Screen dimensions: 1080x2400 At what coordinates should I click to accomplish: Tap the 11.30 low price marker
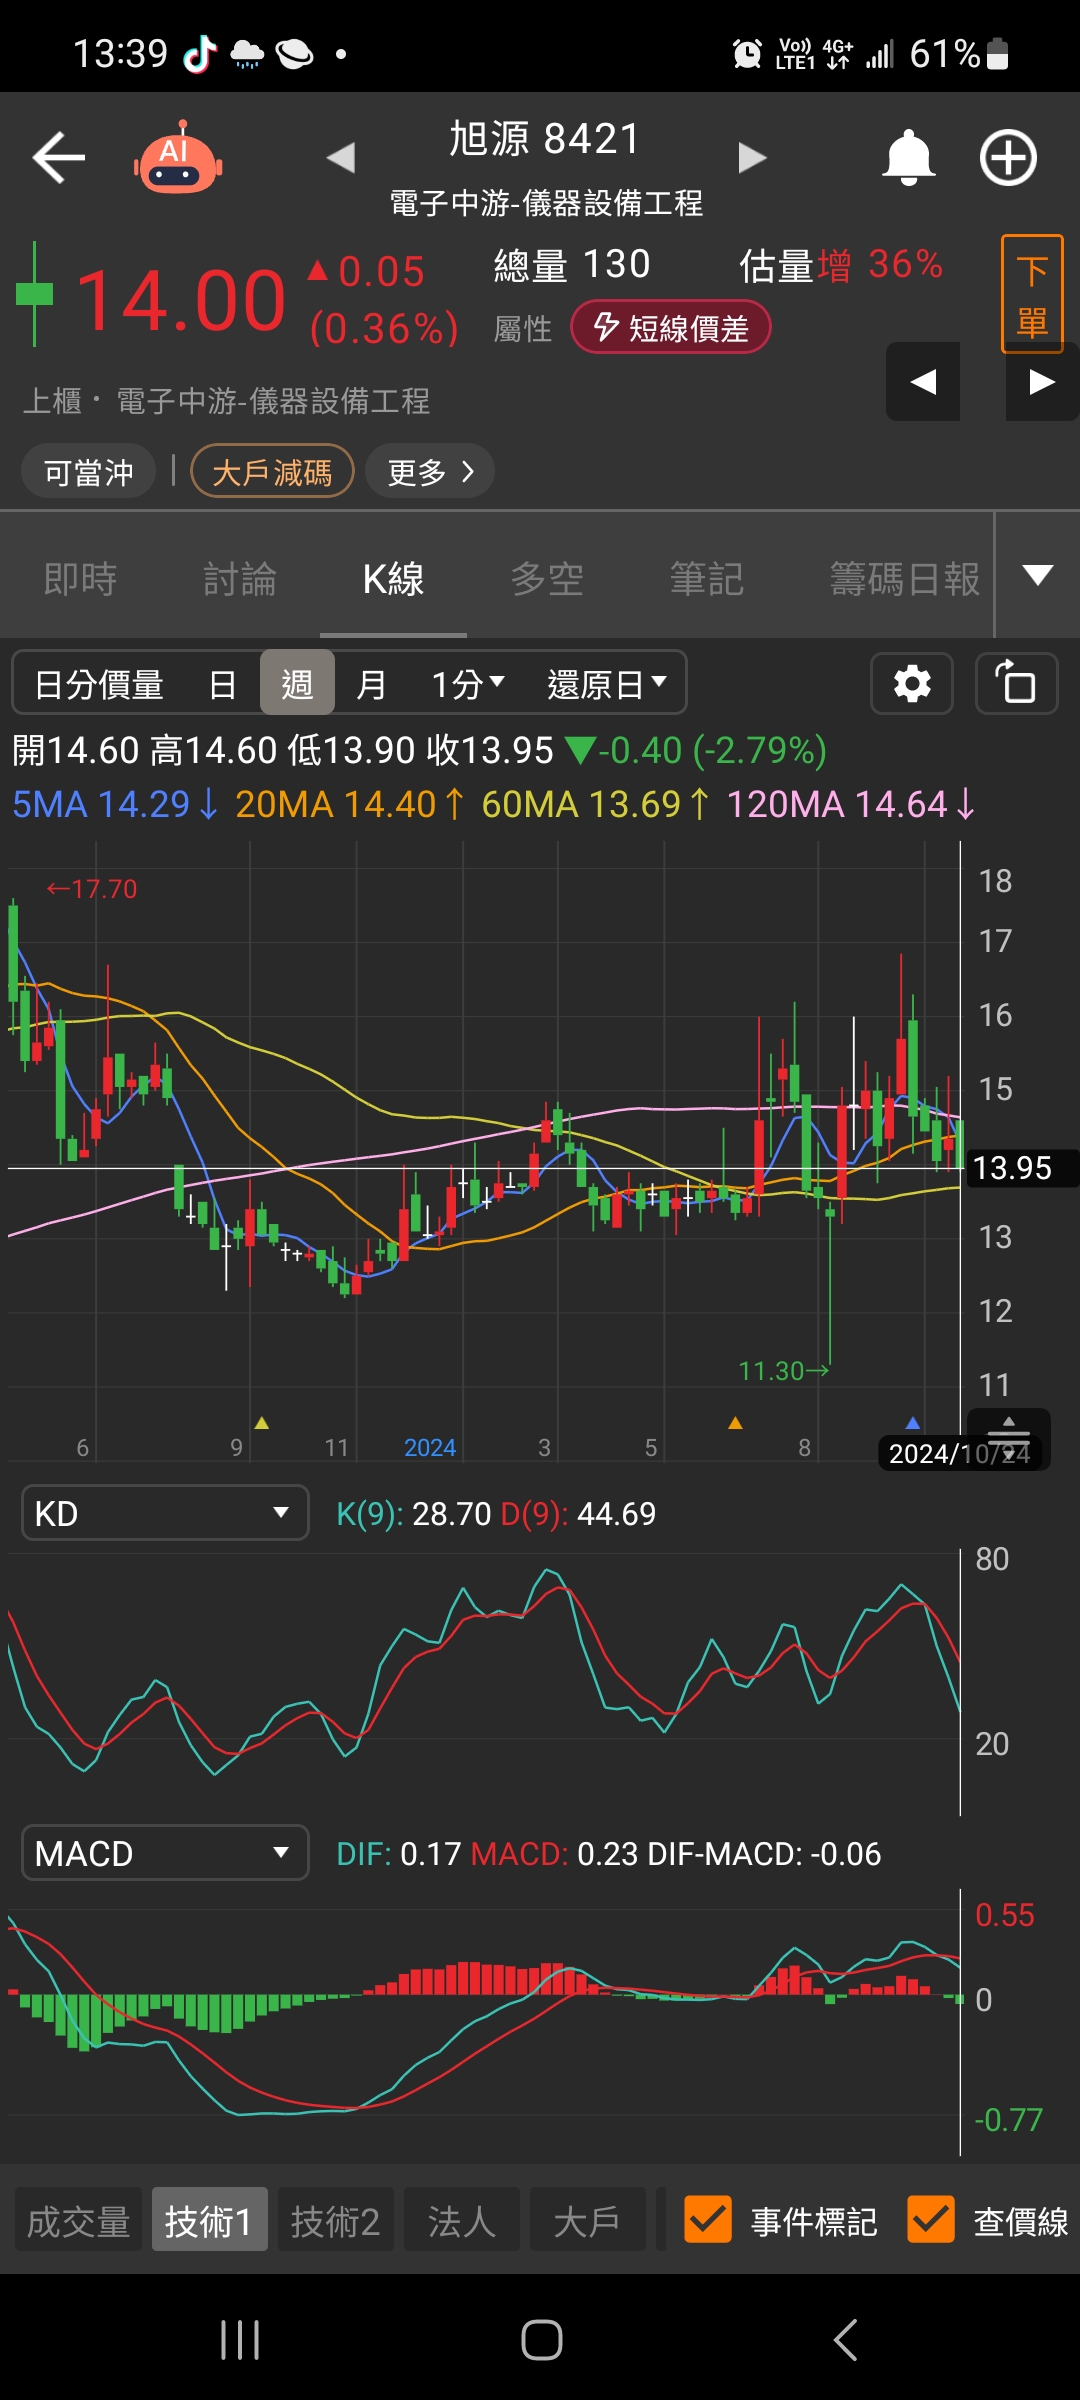tap(784, 1371)
